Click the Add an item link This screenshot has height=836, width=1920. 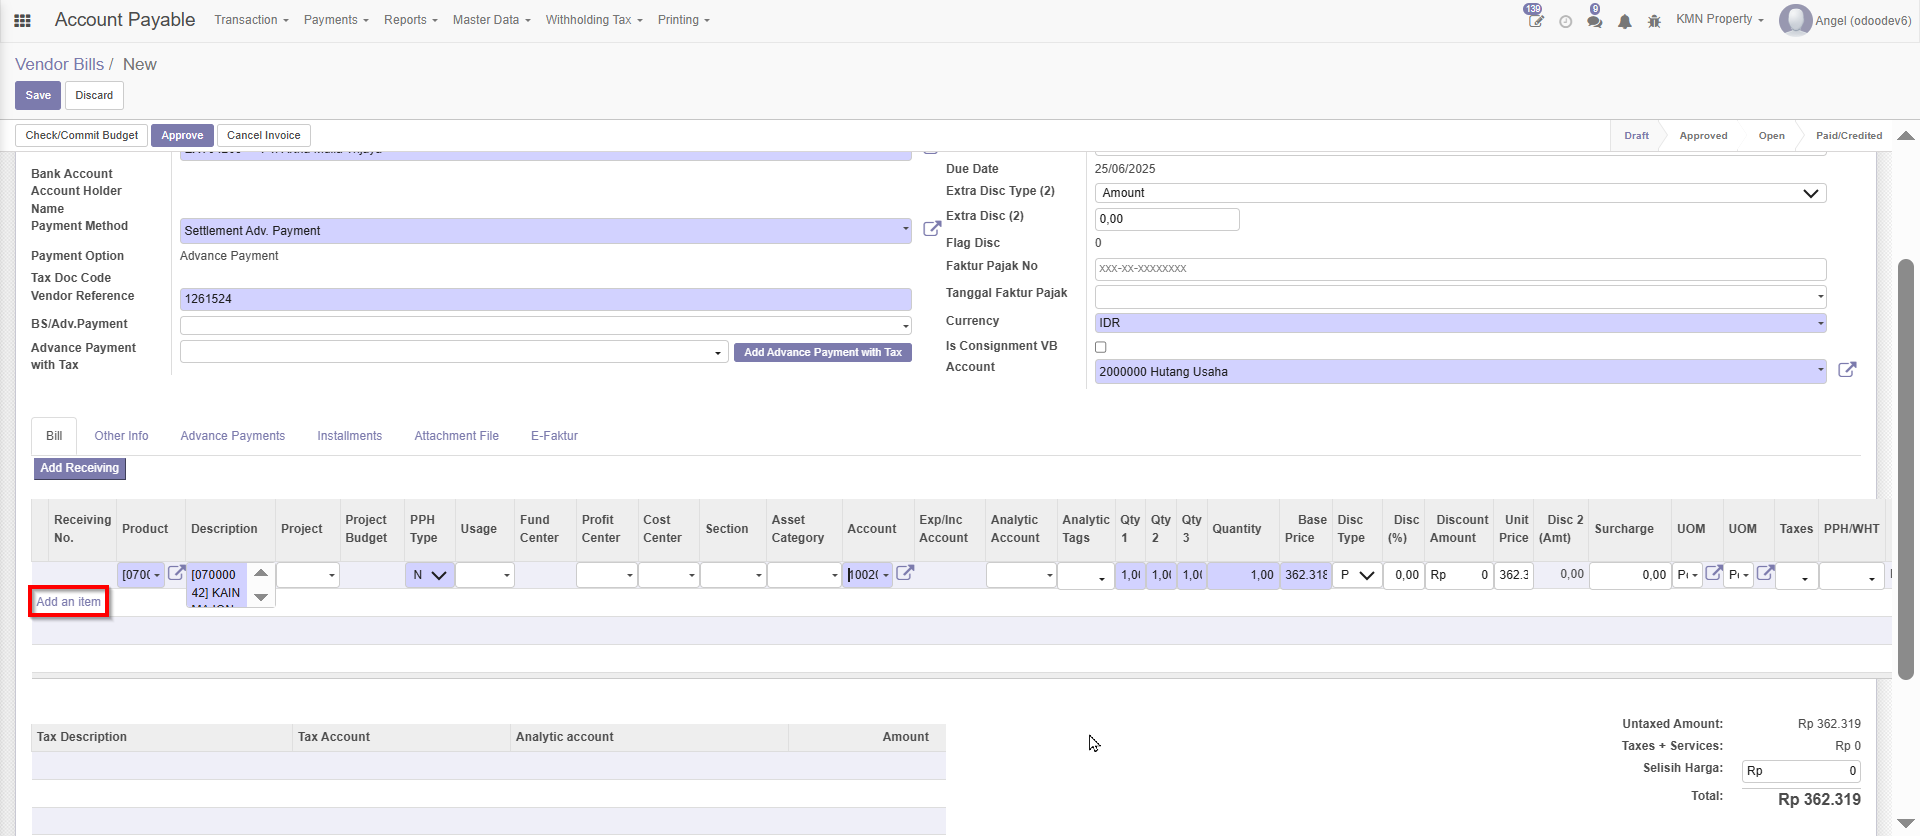(69, 602)
